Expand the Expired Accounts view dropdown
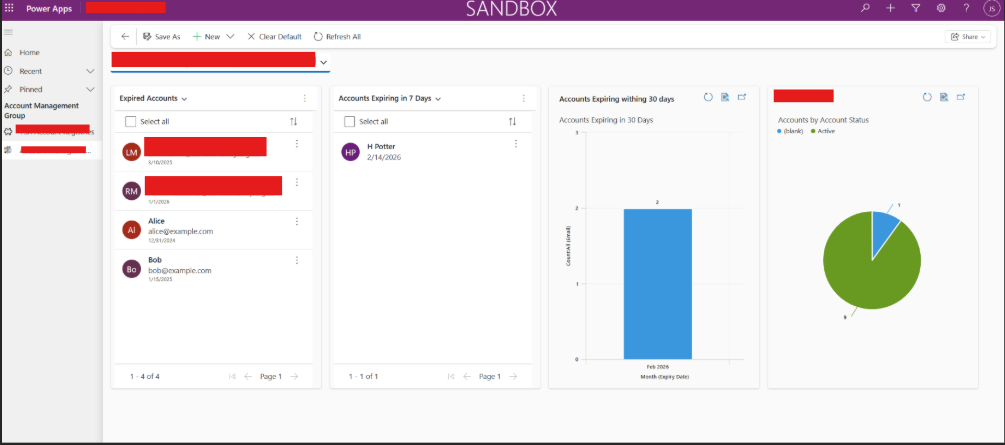 [185, 99]
